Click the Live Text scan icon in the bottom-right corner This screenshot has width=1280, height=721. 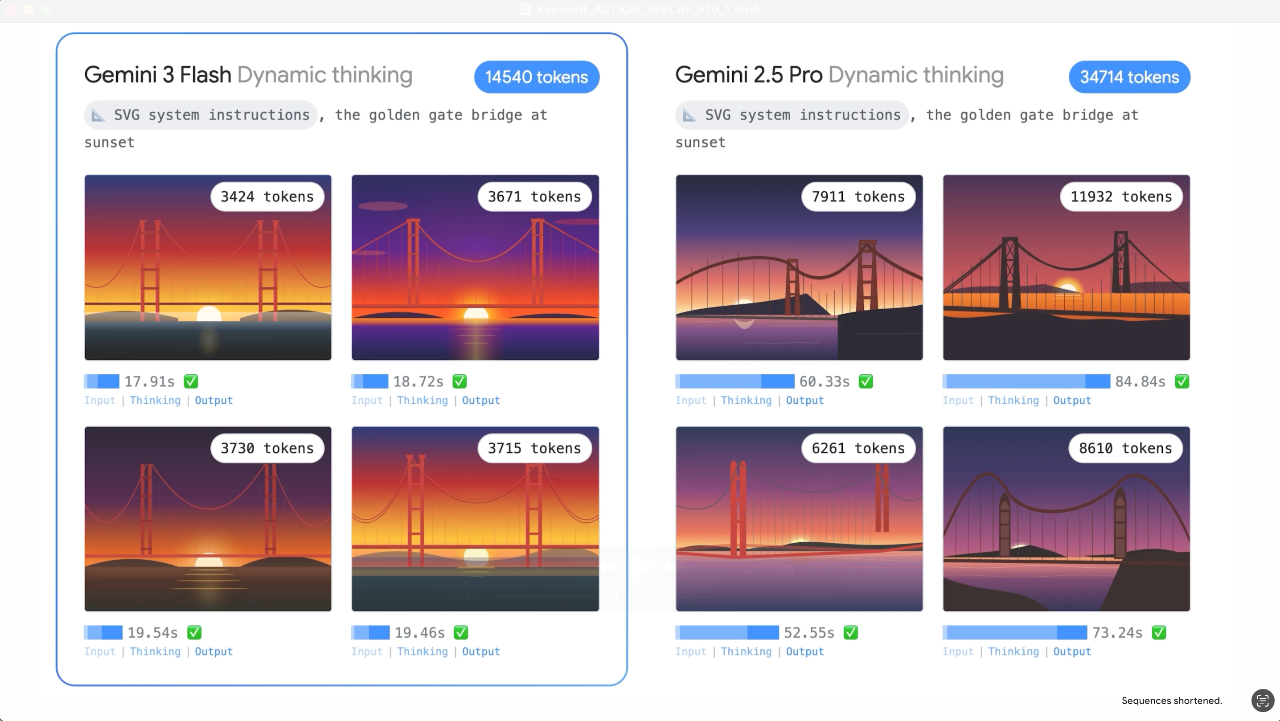coord(1263,700)
